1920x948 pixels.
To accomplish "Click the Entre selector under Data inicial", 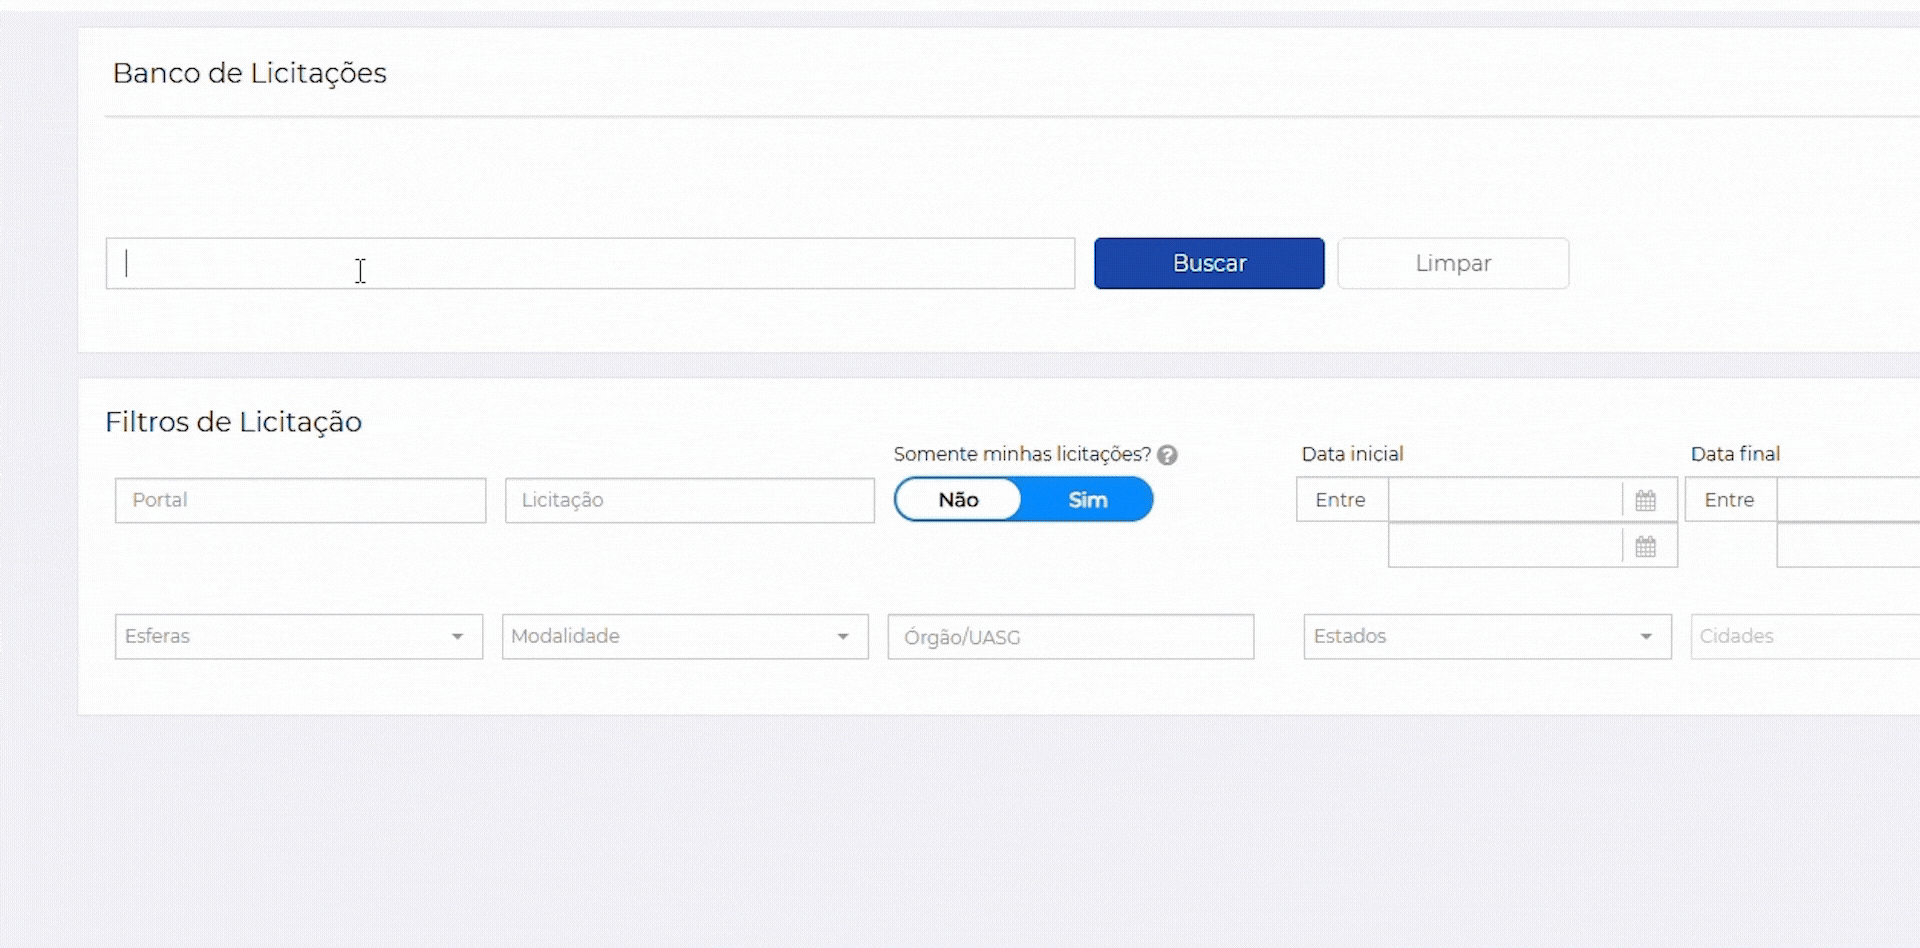I will point(1341,500).
